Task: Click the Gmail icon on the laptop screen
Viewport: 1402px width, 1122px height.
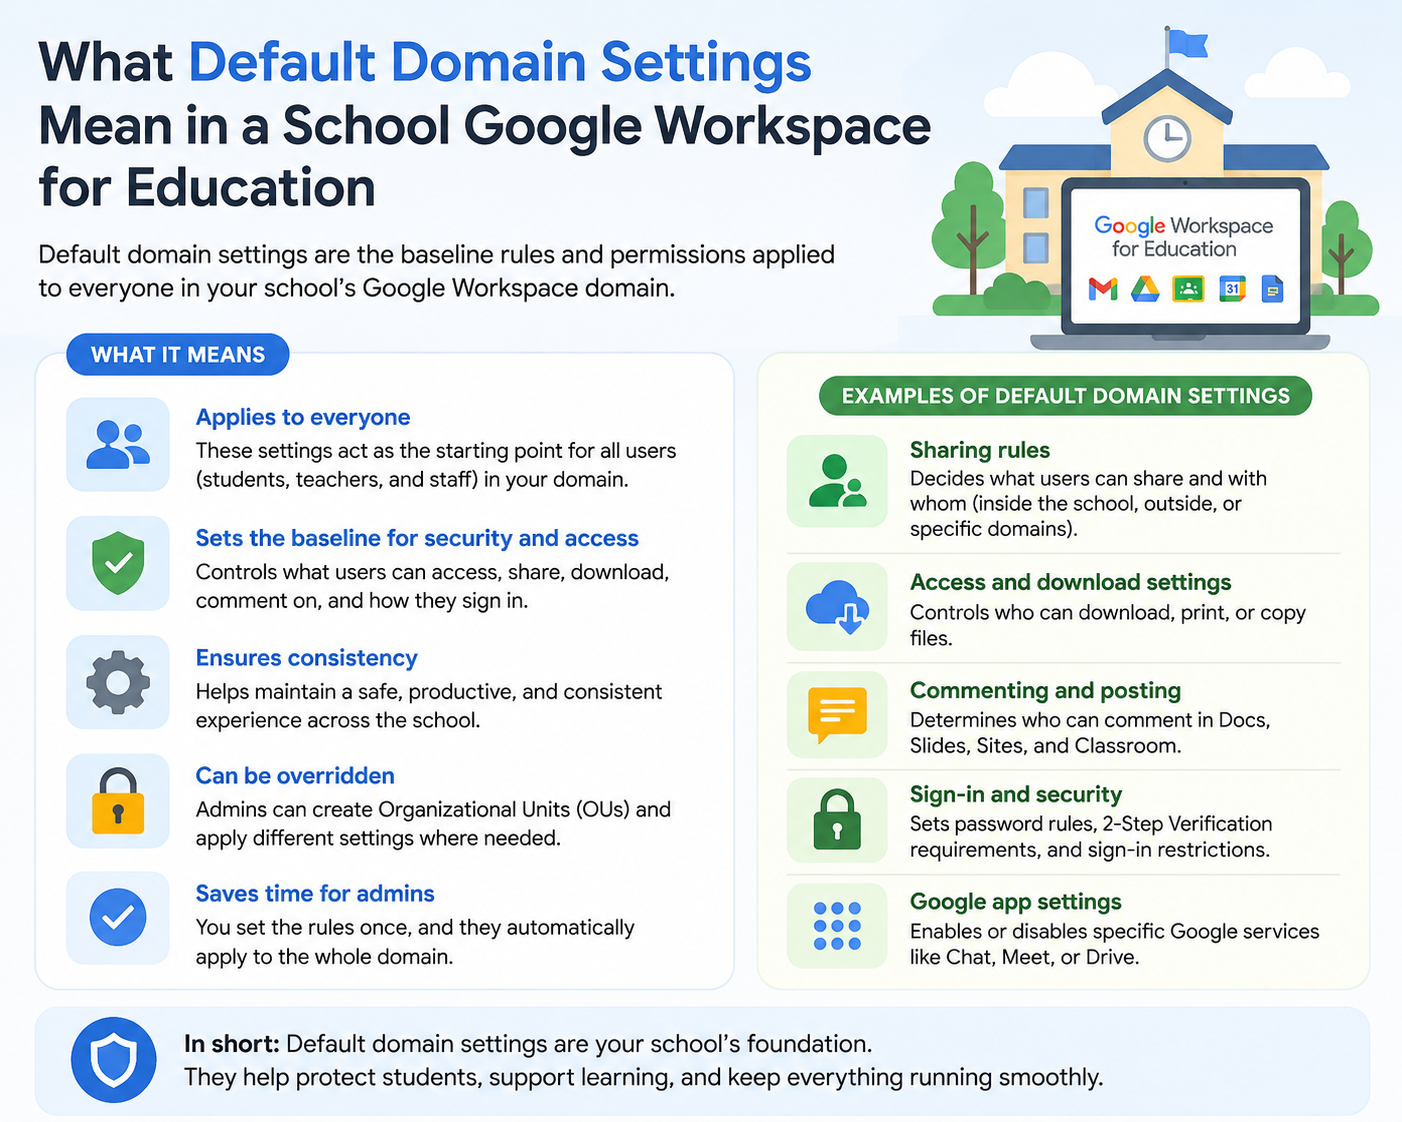Action: click(x=1103, y=289)
